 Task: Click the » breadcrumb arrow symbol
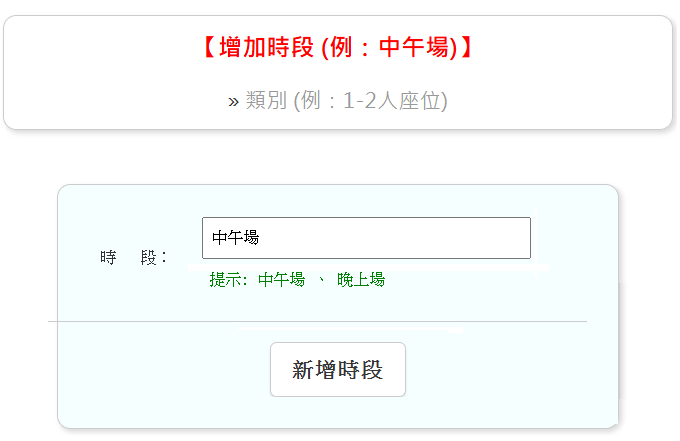pos(233,101)
